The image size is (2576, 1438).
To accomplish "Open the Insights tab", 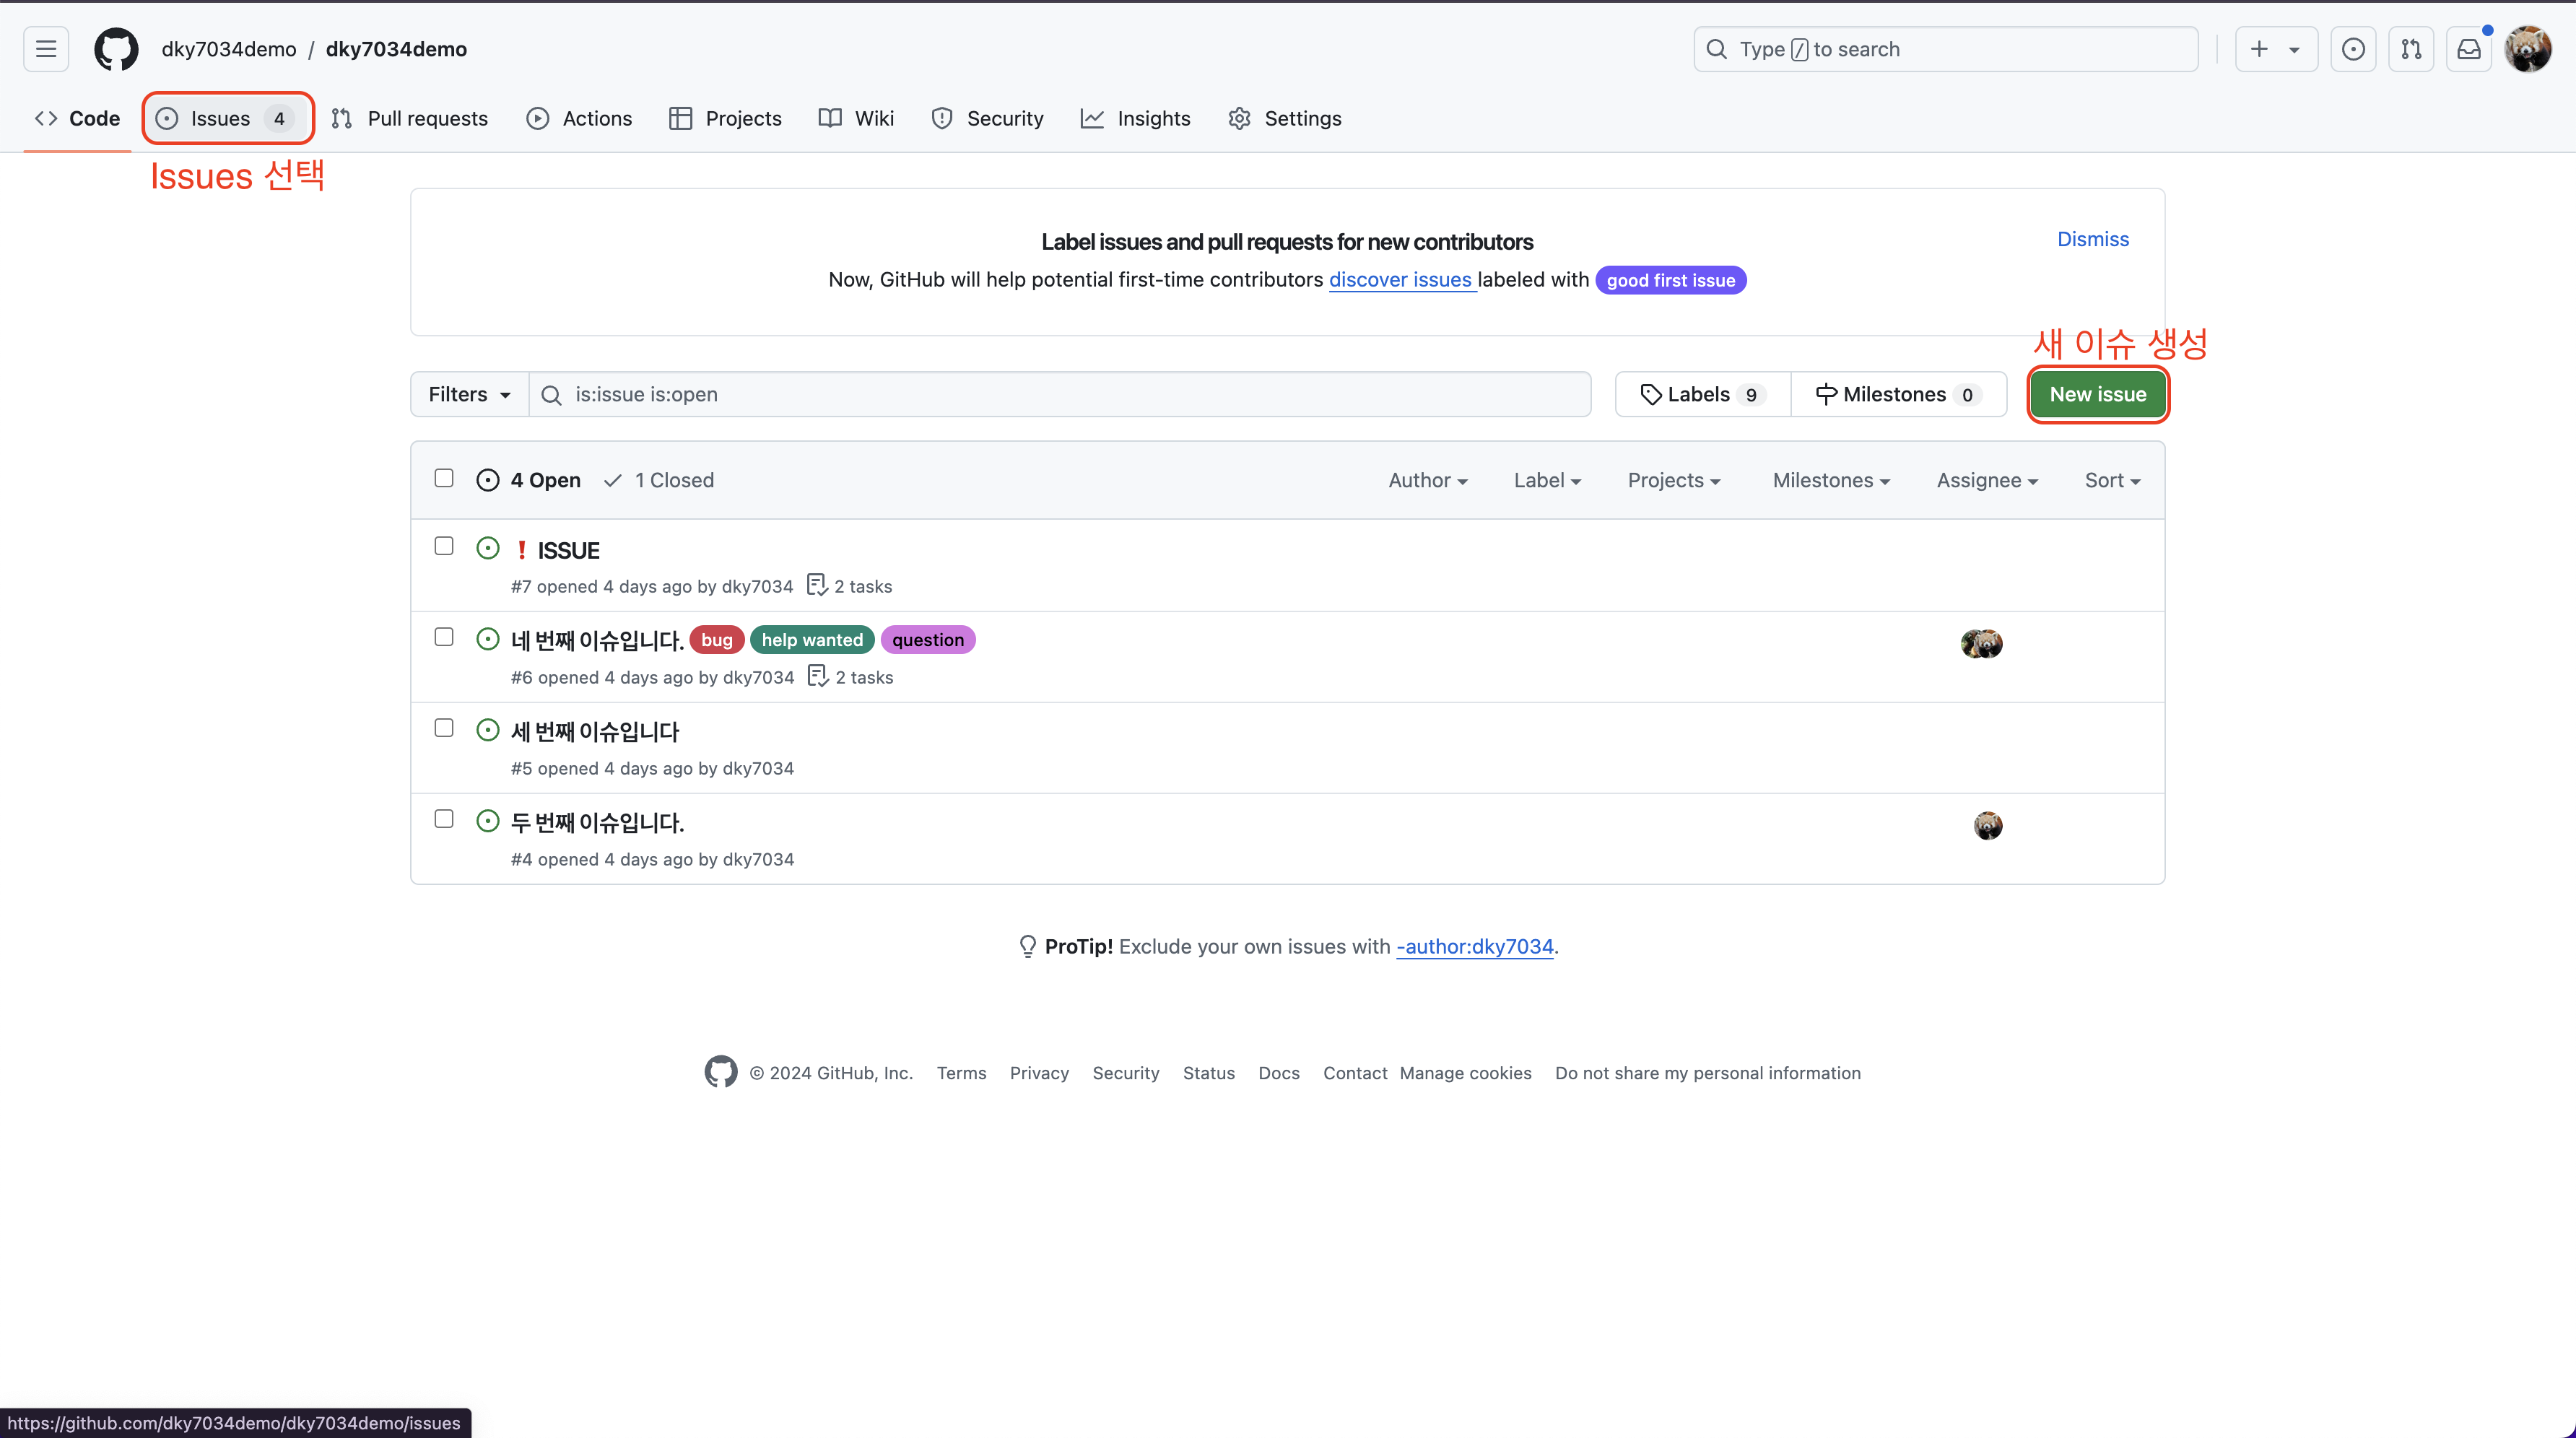I will coord(1135,118).
